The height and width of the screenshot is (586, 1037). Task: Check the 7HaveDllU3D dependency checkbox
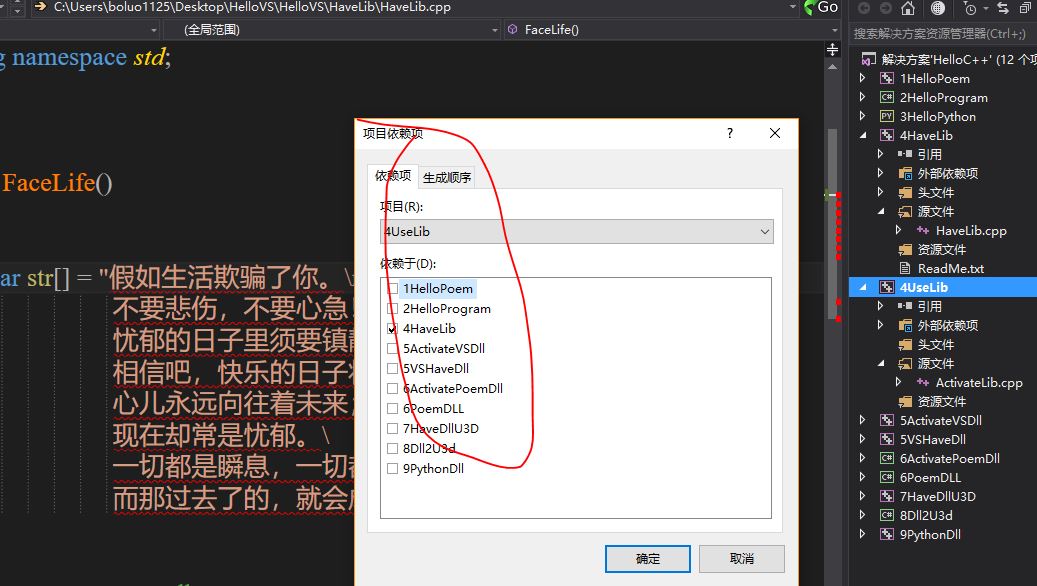[392, 429]
